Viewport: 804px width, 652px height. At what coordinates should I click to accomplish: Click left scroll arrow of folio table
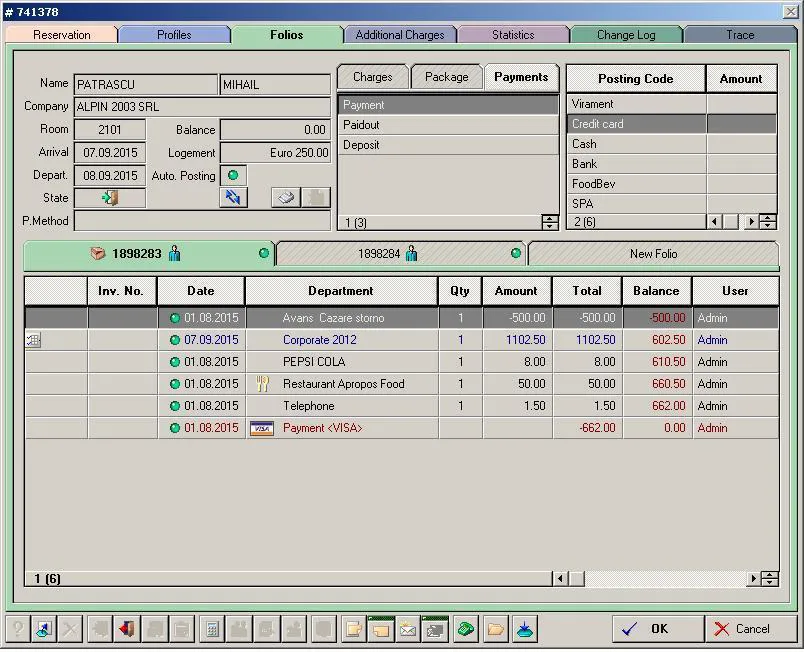point(560,579)
